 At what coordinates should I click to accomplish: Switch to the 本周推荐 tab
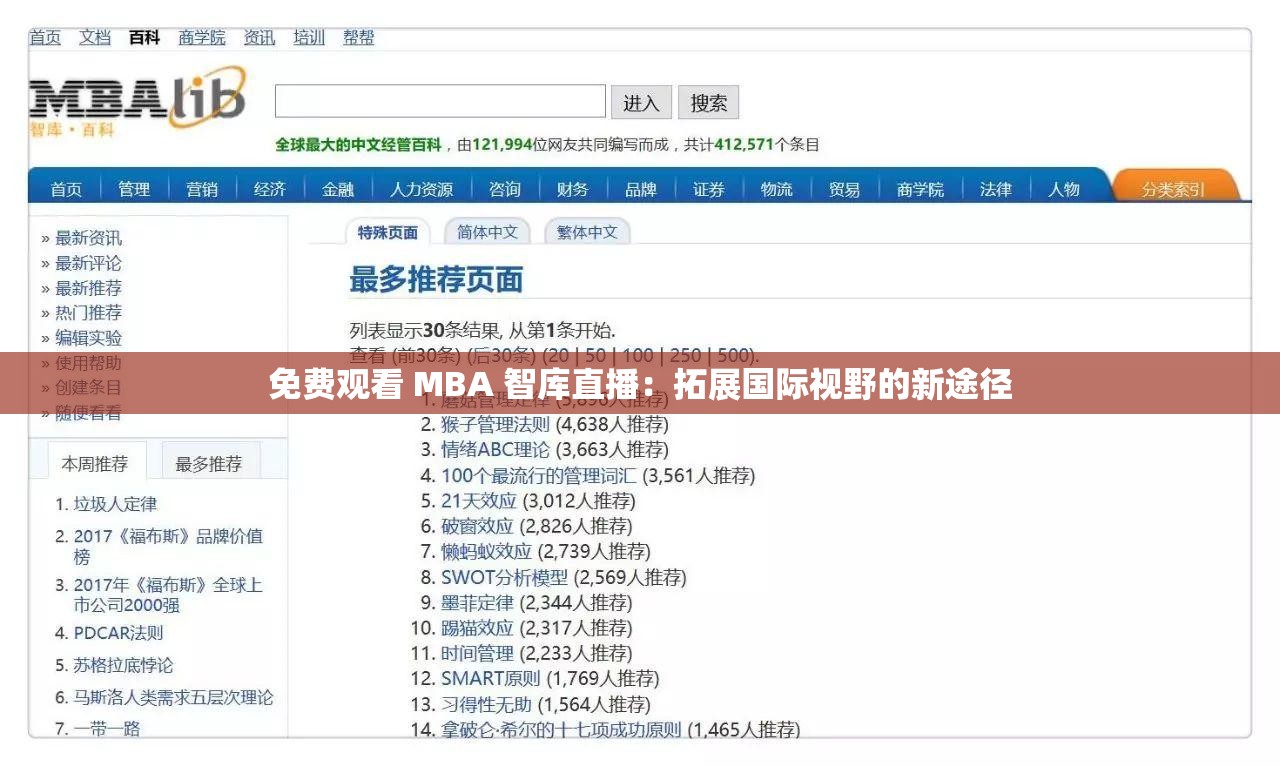96,460
